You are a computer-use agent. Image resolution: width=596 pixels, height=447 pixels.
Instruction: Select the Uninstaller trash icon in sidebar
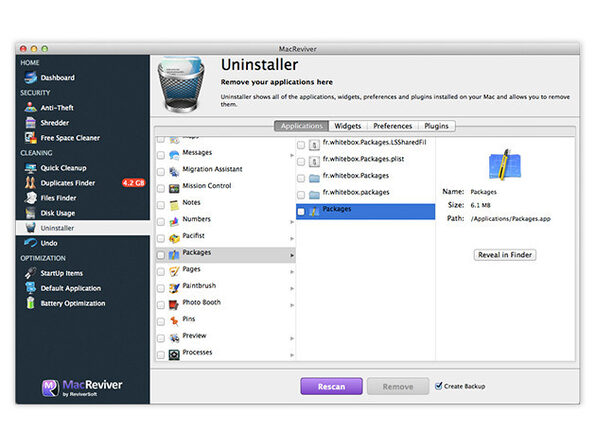tap(30, 228)
